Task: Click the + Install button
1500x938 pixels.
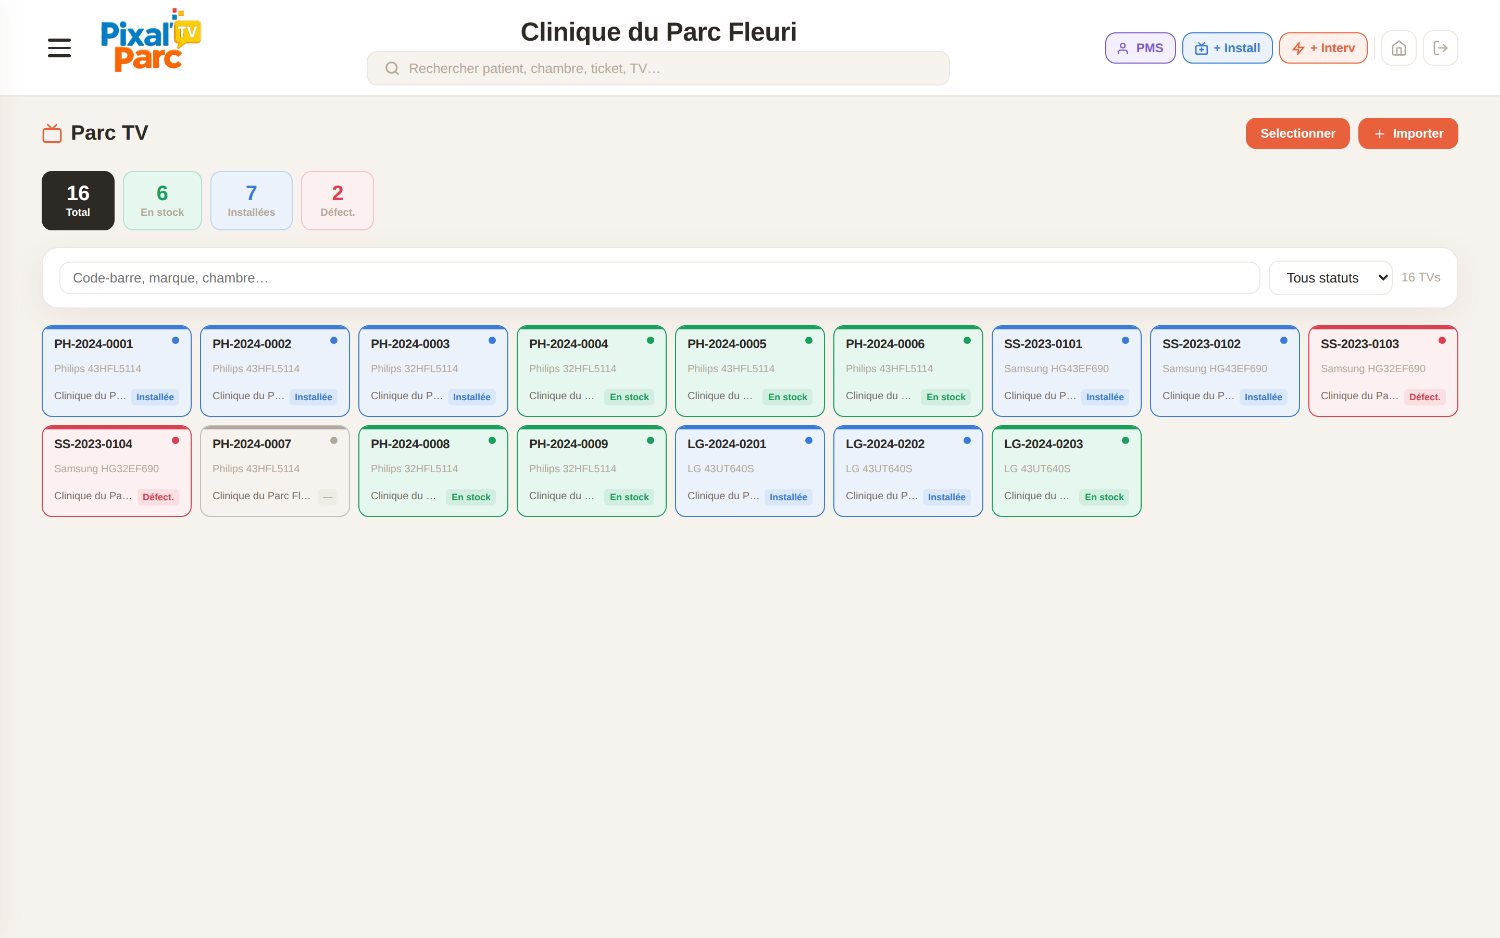Action: tap(1227, 48)
